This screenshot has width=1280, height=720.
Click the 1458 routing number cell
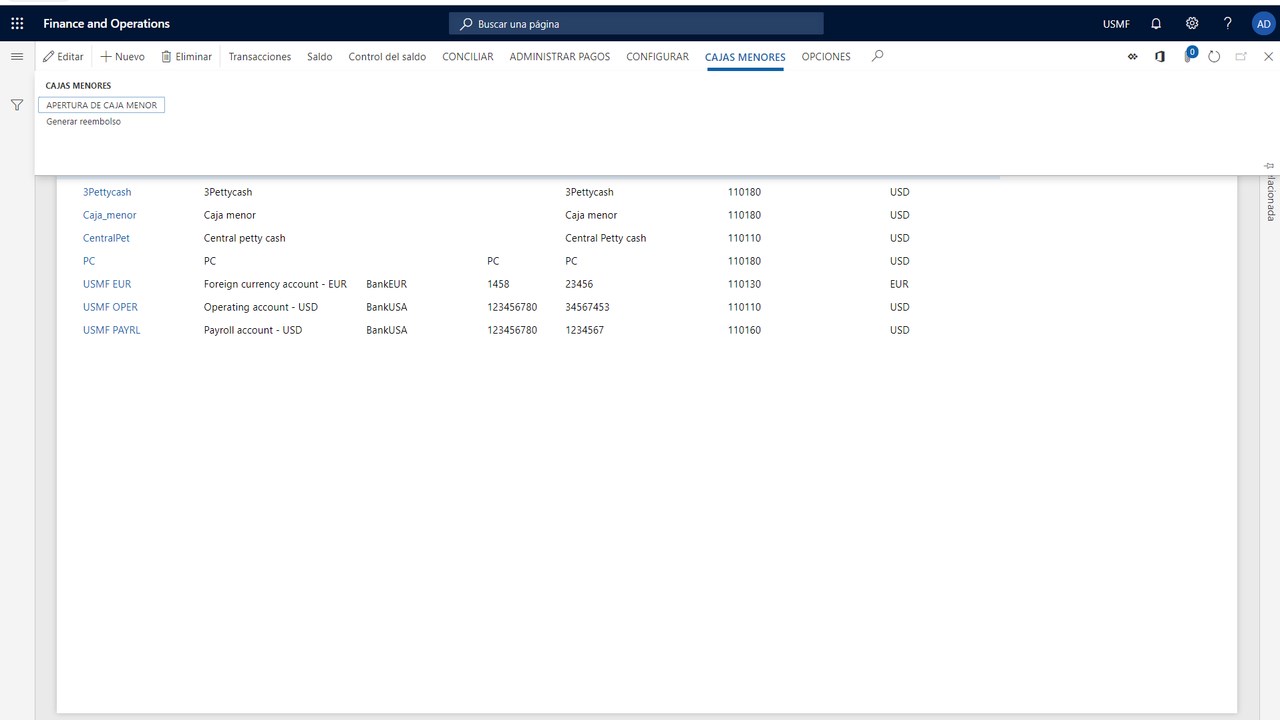click(498, 284)
